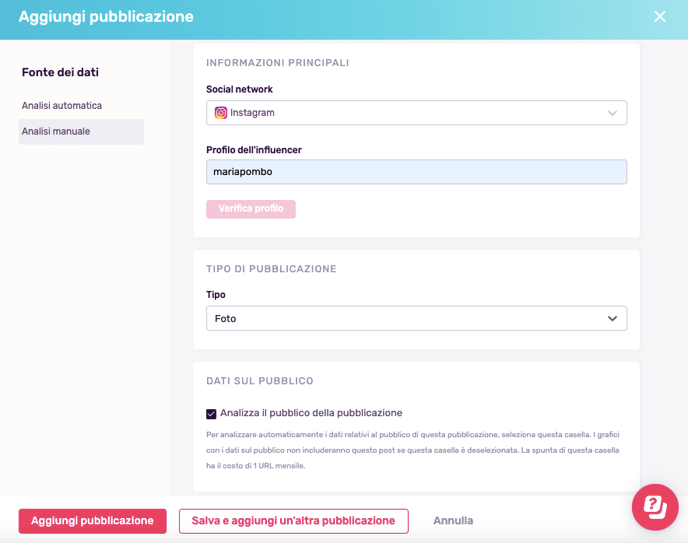
Task: Click the dialog title Aggiungi pubblicazione
Action: [106, 17]
